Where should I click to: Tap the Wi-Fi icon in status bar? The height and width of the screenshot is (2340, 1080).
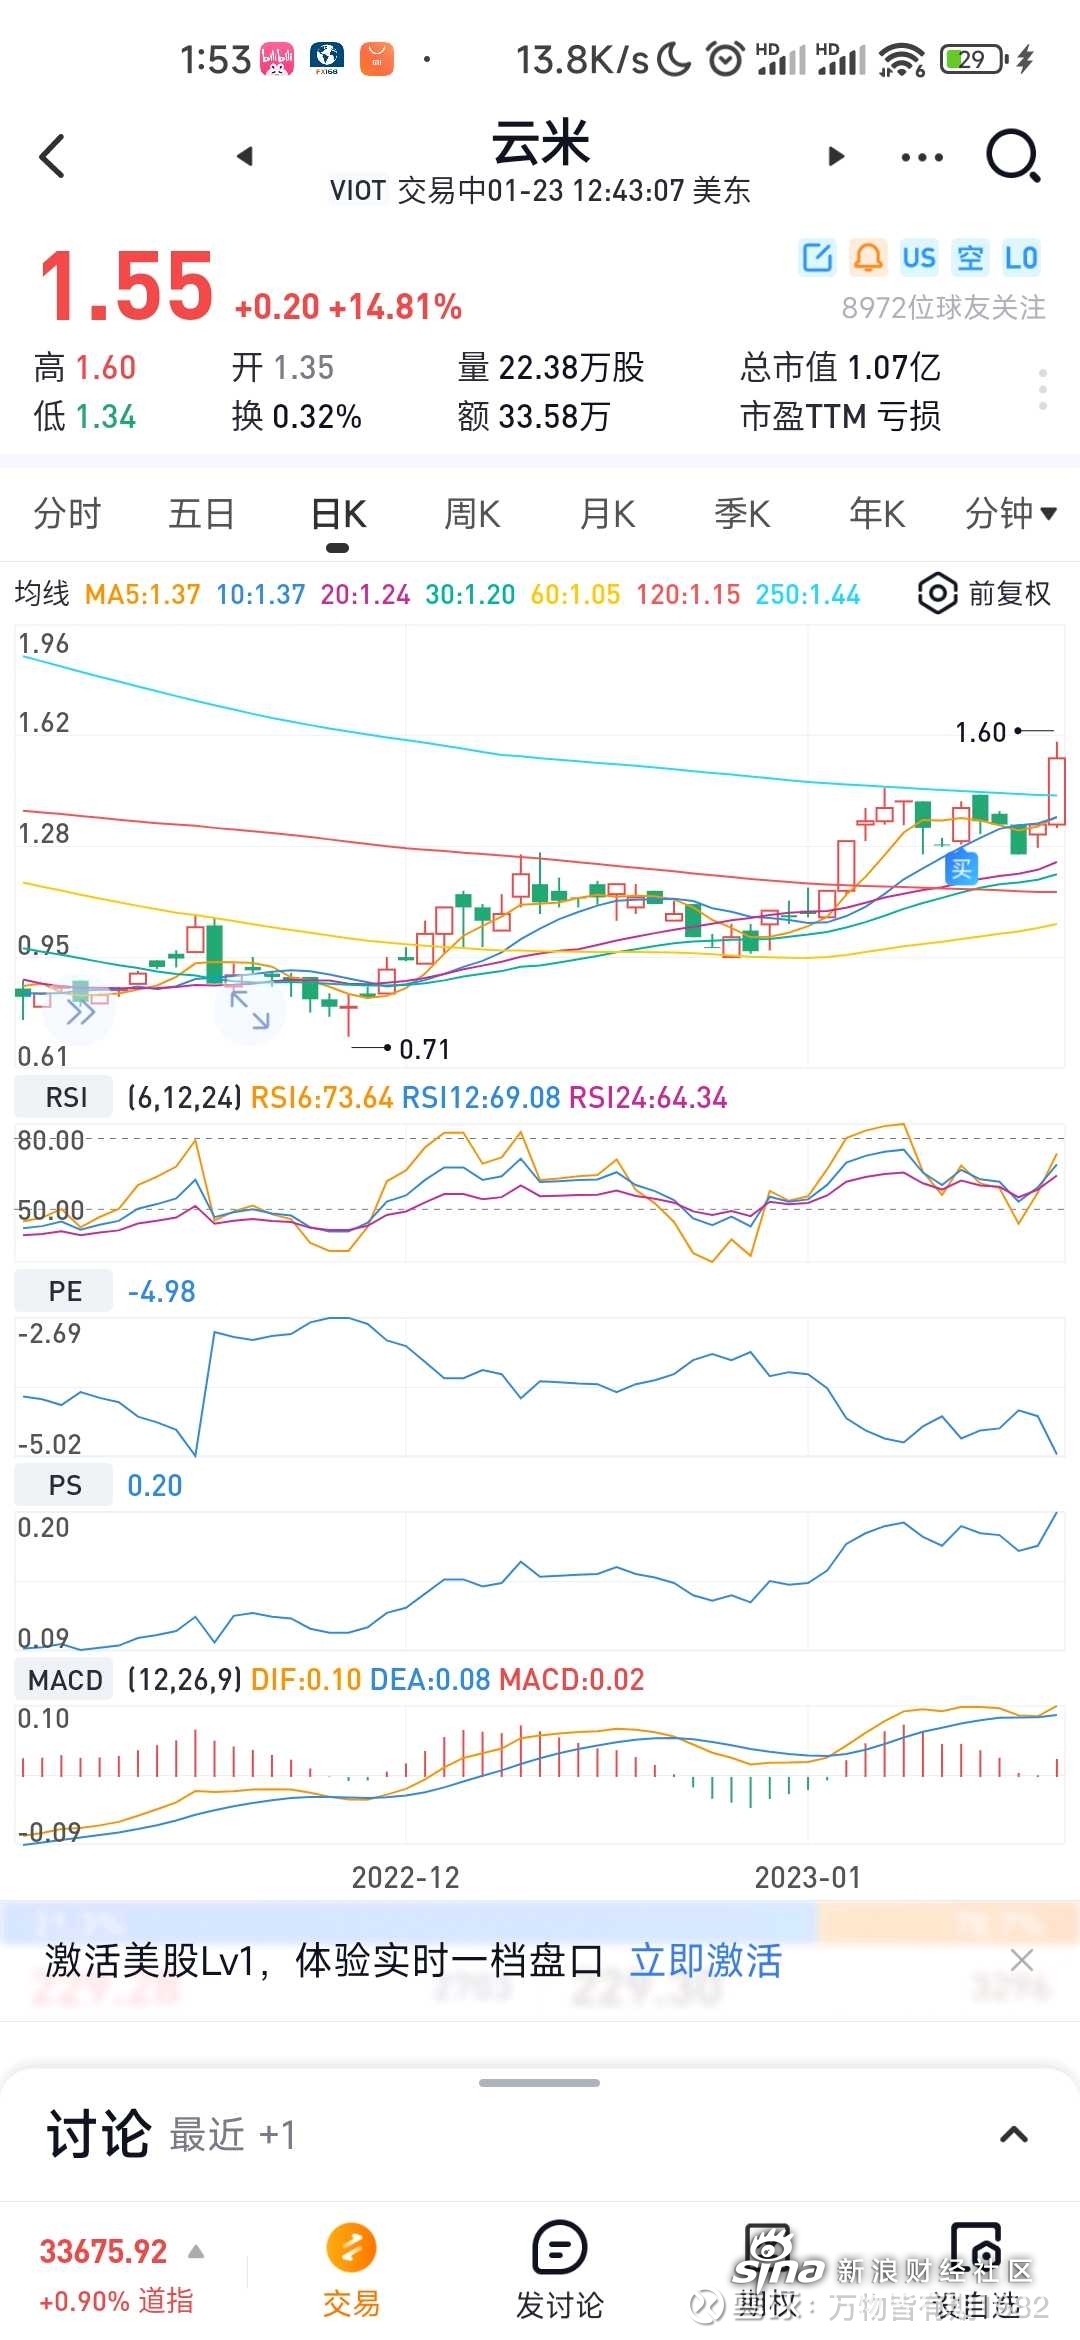pyautogui.click(x=902, y=60)
